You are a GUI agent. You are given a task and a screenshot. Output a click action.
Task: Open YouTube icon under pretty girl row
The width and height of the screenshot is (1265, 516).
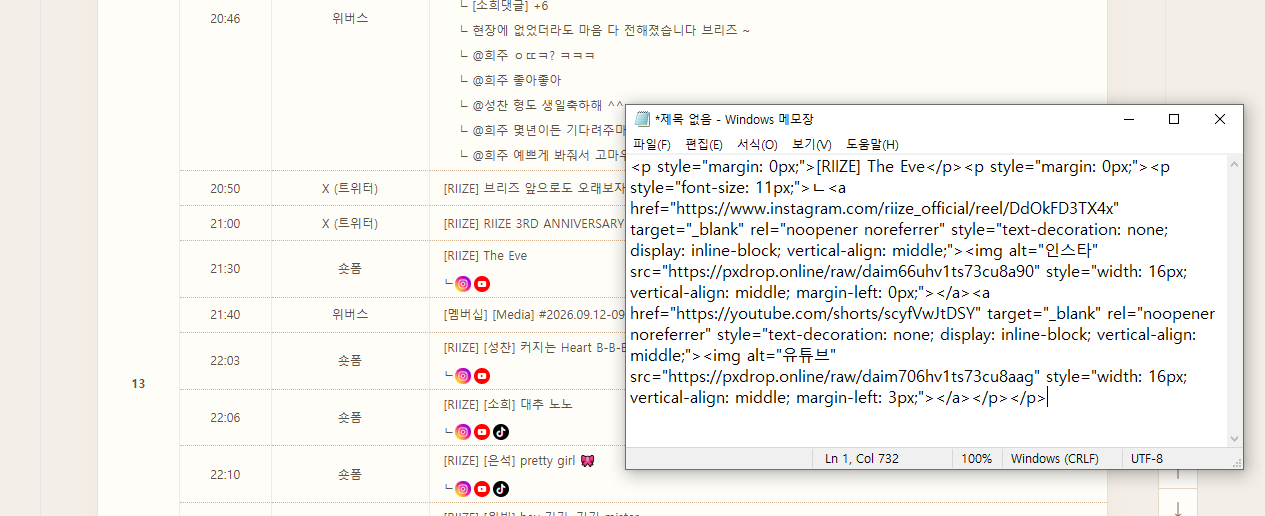482,489
